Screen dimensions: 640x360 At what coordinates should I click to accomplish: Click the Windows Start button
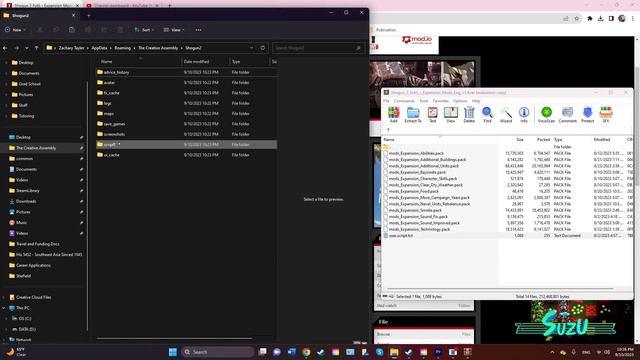point(173,352)
